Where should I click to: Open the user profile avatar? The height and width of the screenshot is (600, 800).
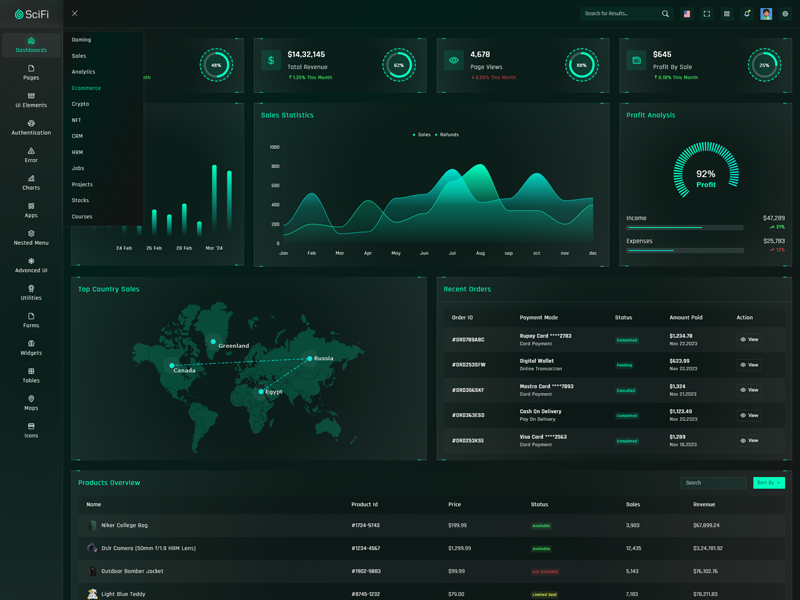[766, 14]
